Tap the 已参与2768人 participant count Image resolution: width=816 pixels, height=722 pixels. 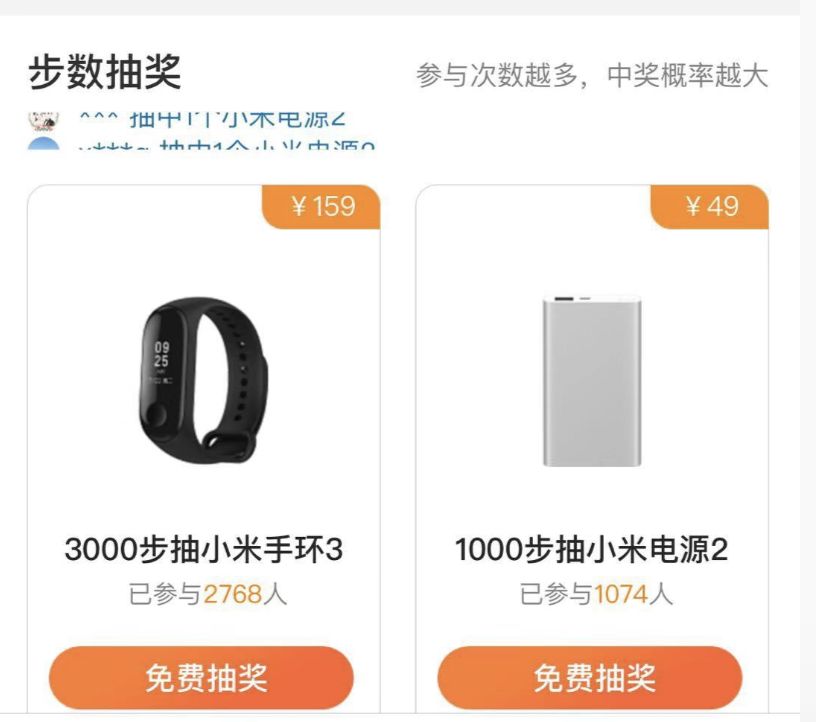click(208, 594)
